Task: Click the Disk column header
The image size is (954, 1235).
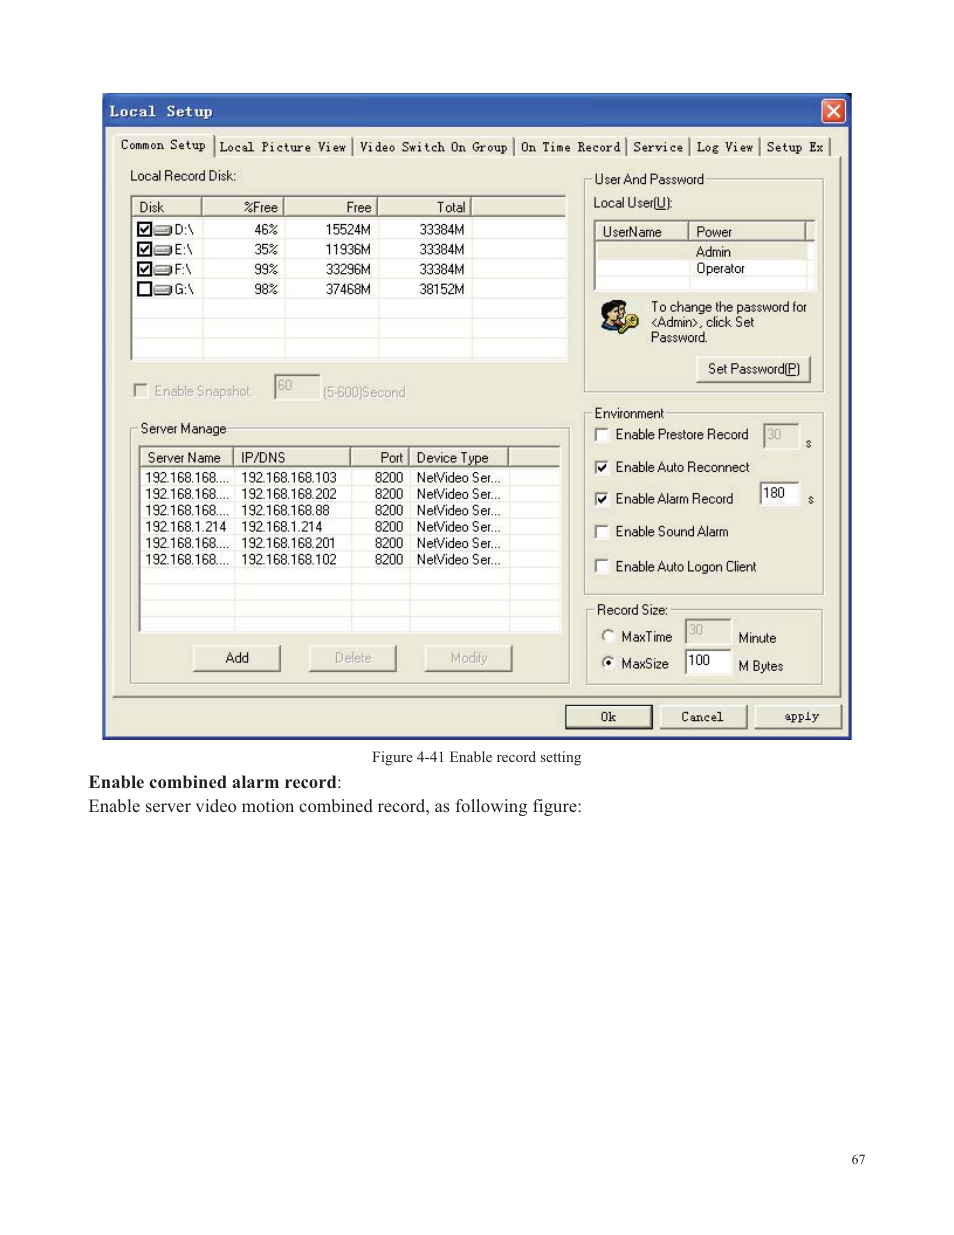Action: [167, 207]
